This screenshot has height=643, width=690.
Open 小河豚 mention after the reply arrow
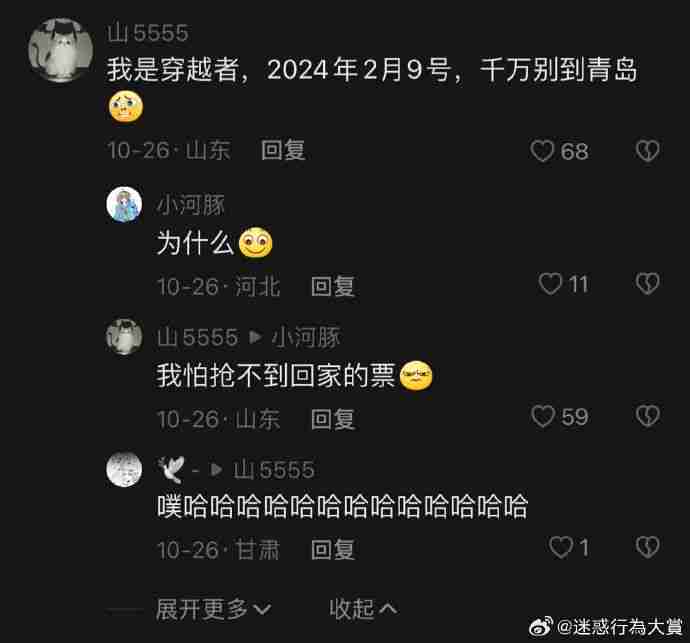click(306, 338)
